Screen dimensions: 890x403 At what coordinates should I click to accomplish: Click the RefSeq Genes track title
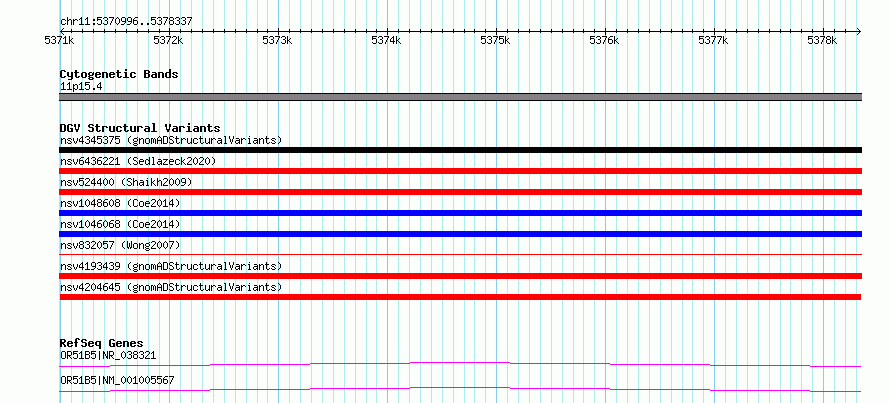[101, 343]
